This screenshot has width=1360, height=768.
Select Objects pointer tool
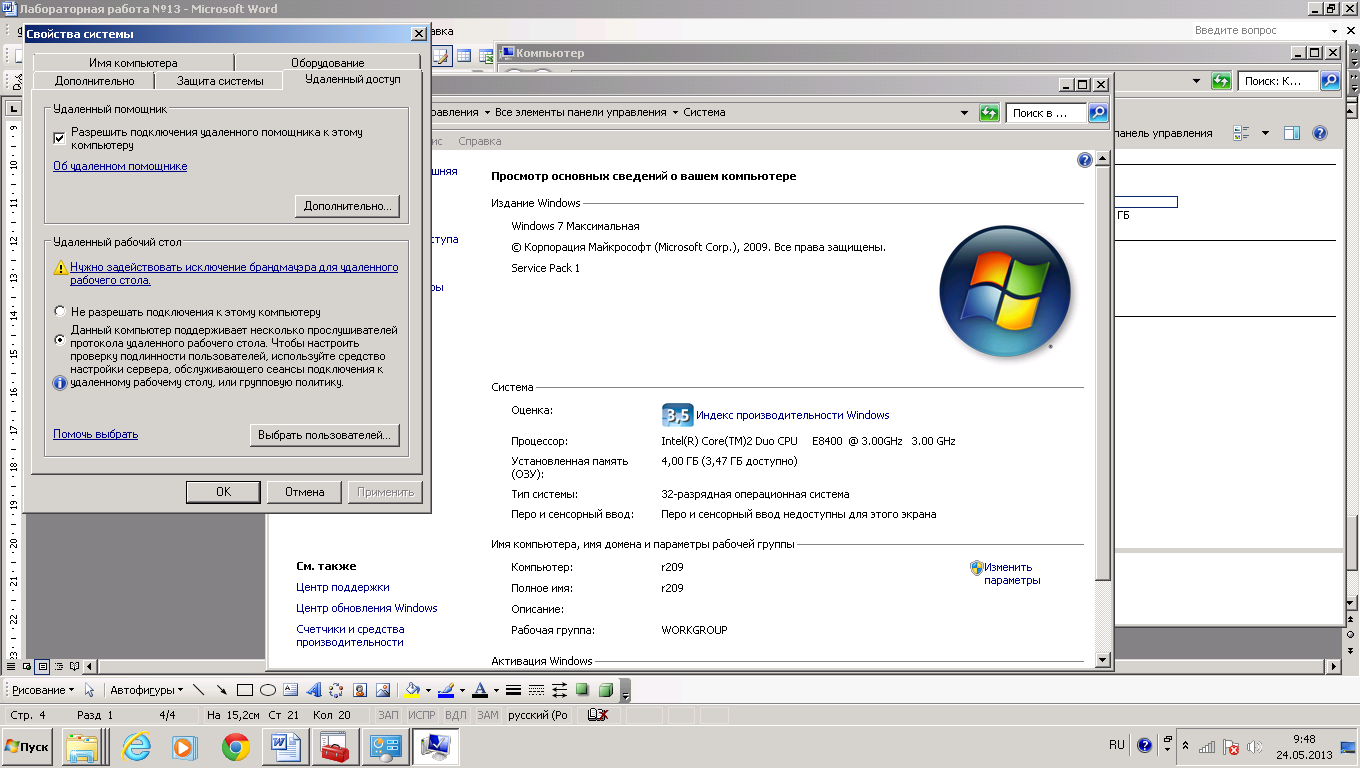(90, 690)
